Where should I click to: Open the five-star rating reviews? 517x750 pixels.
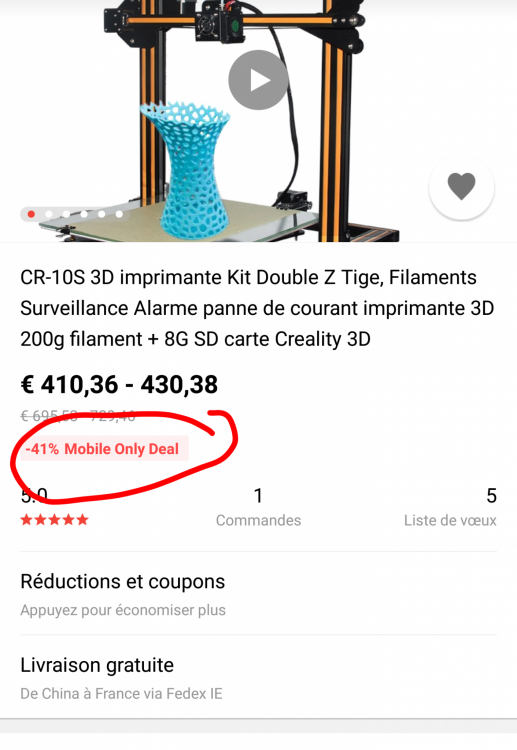tap(55, 519)
